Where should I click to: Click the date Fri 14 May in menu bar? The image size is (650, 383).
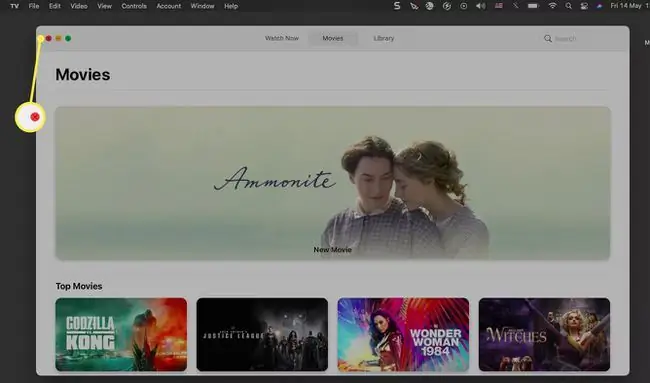point(626,6)
